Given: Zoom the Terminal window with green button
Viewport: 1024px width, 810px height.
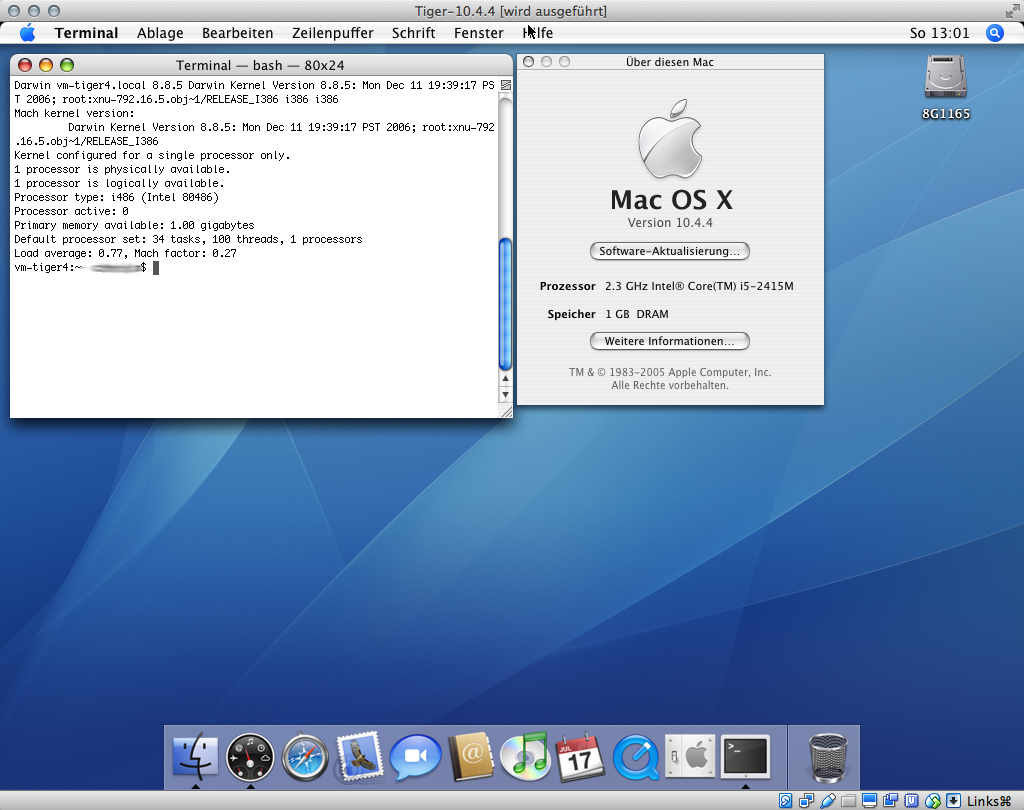Looking at the screenshot, I should point(67,65).
